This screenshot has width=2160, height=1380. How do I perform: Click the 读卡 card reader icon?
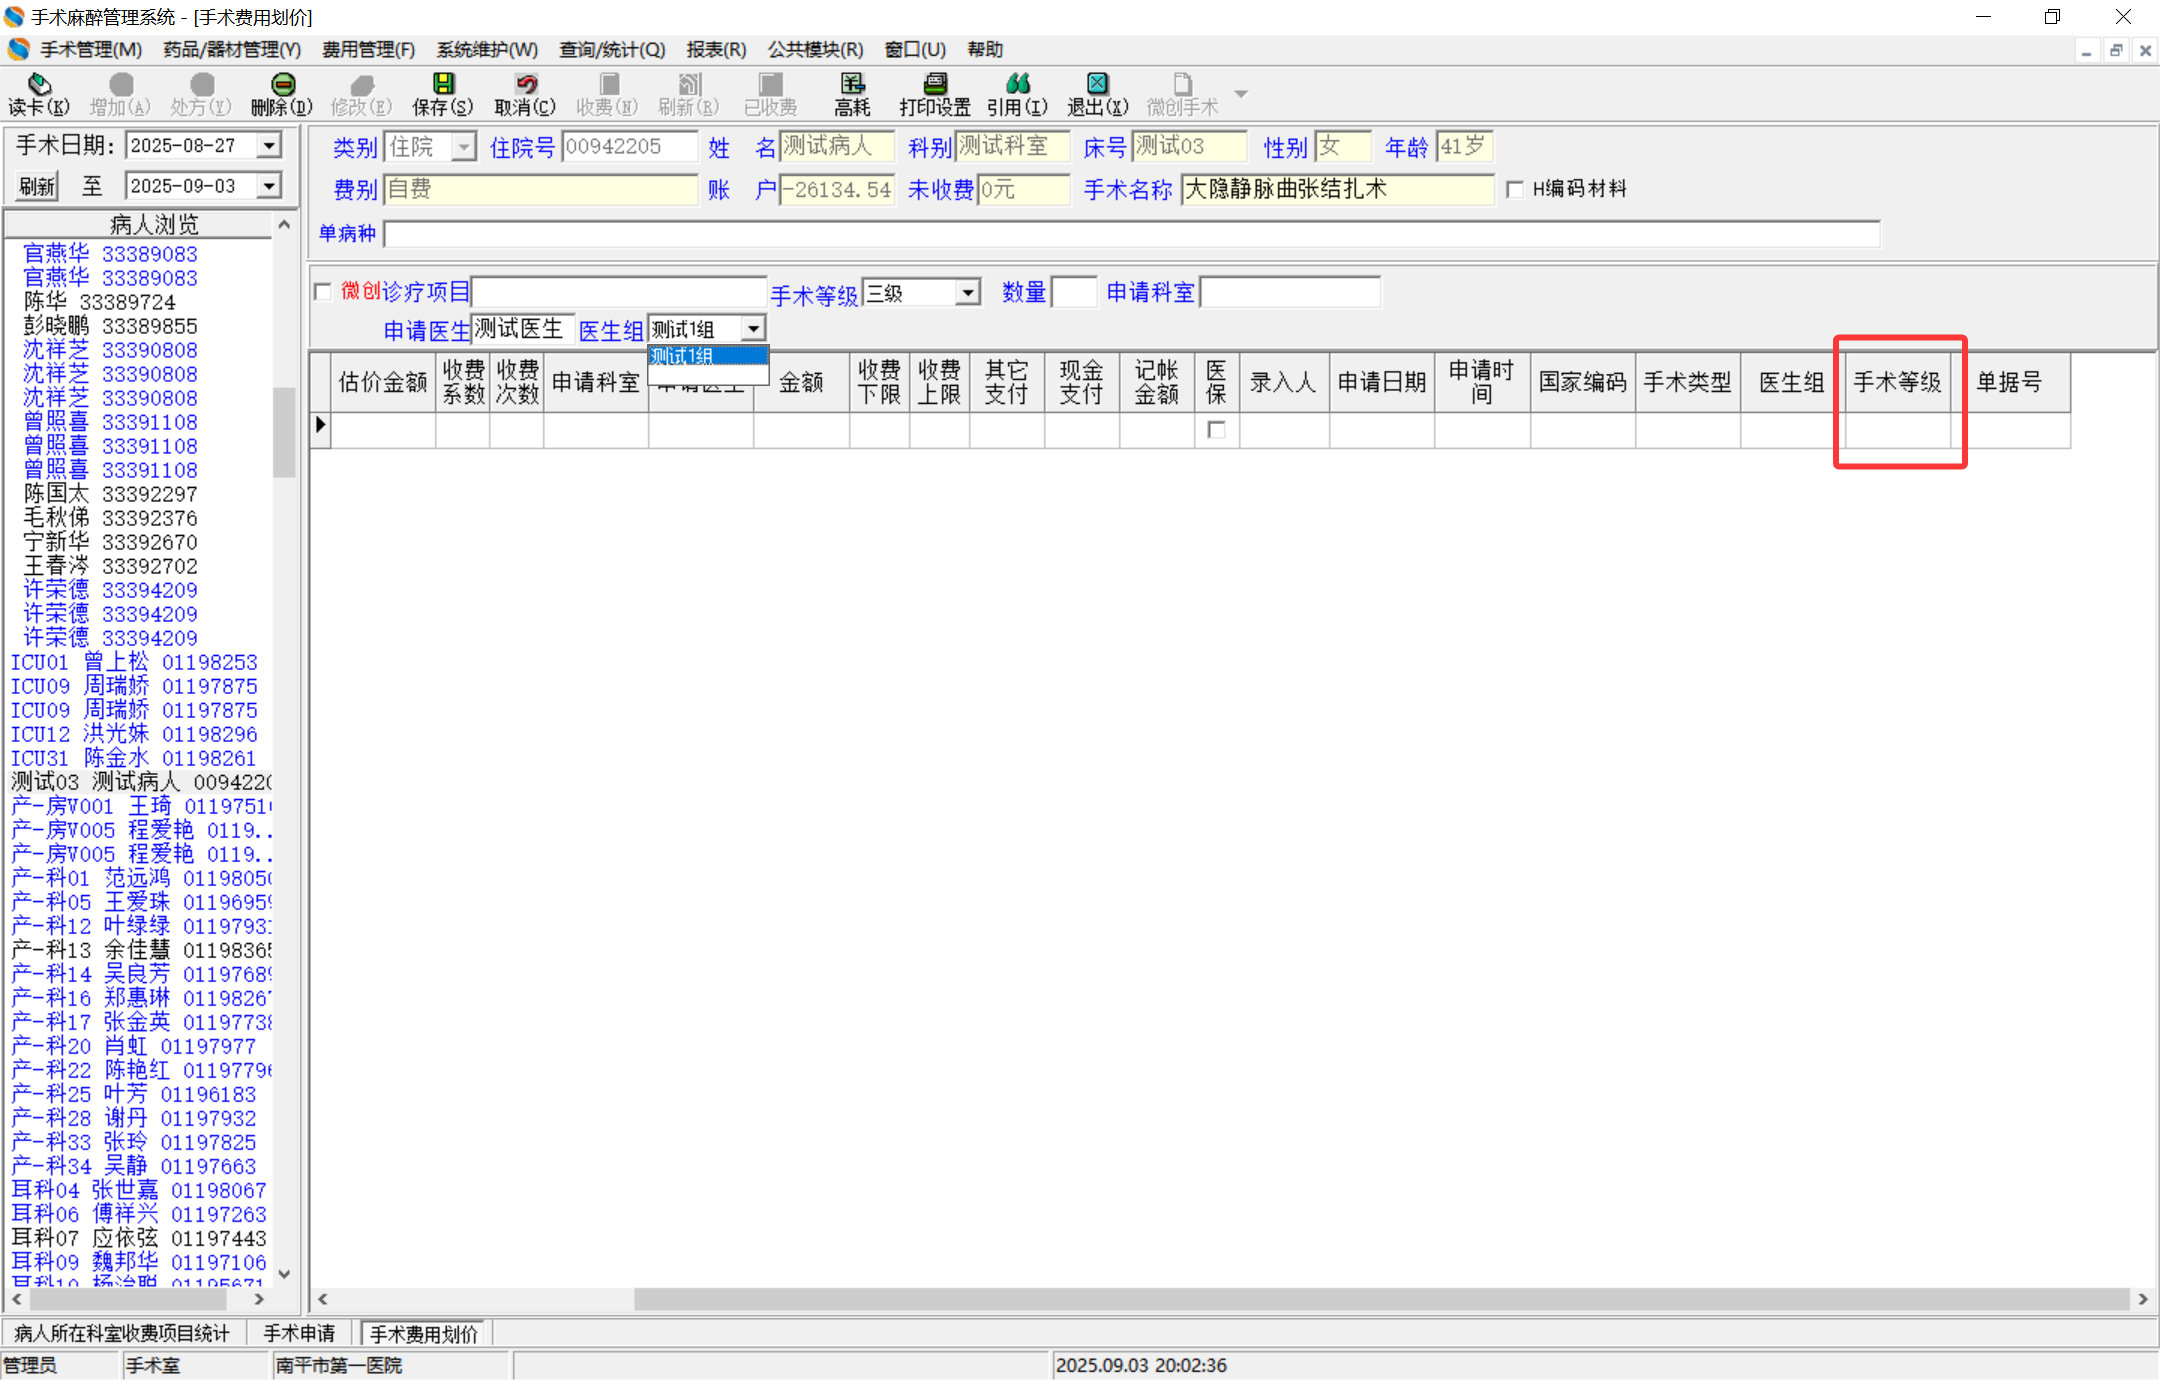pyautogui.click(x=39, y=85)
